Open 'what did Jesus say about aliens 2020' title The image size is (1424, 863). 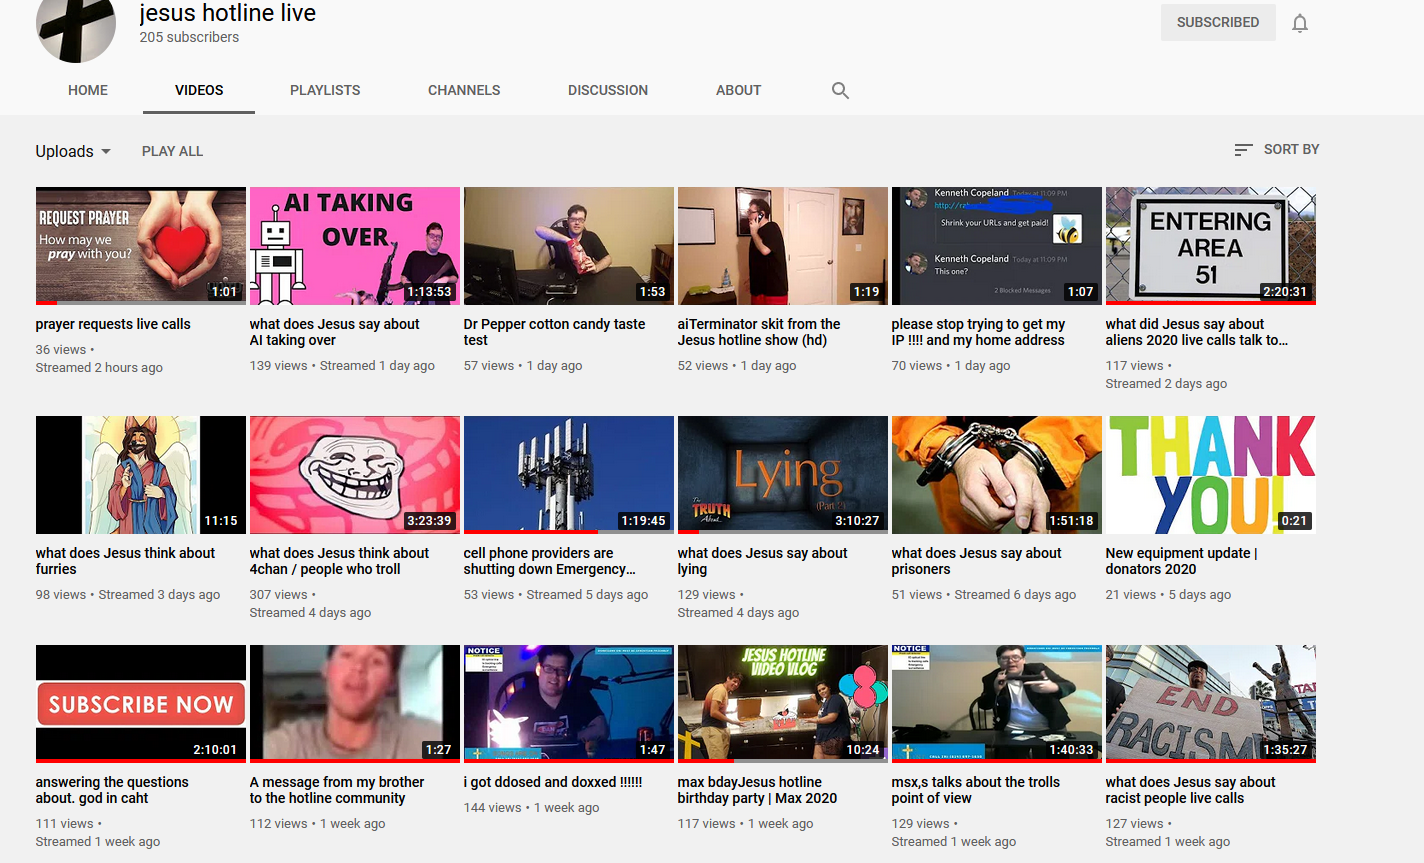tap(1197, 332)
